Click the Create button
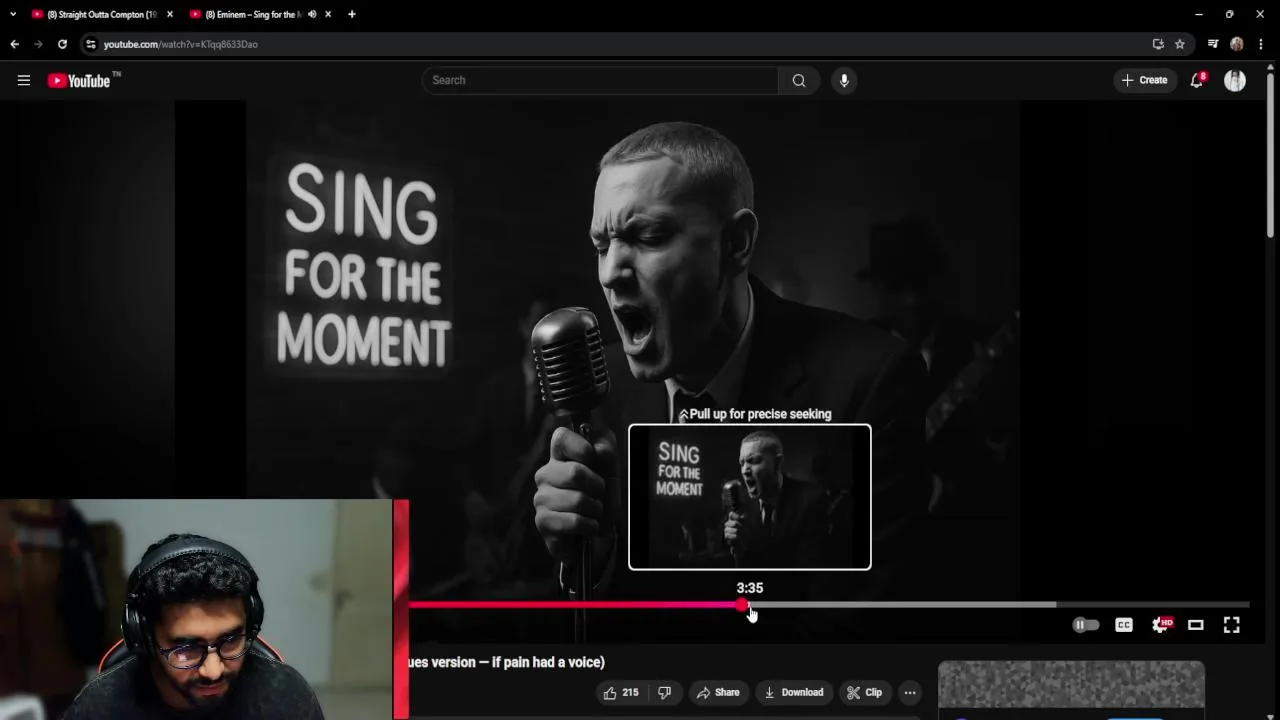The width and height of the screenshot is (1280, 720). pos(1145,80)
